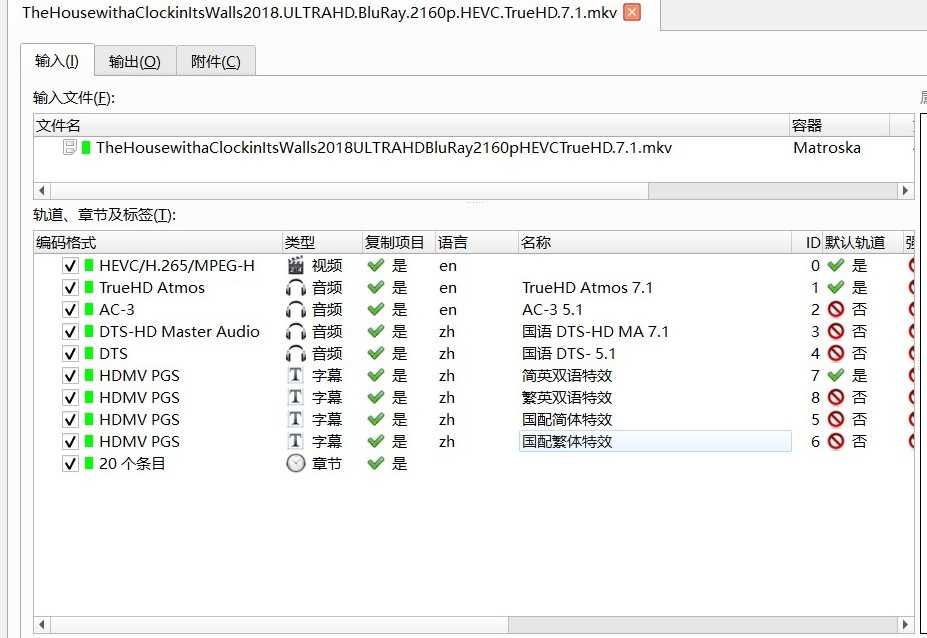Click default-track green check for ID 0
Image resolution: width=927 pixels, height=638 pixels.
[835, 265]
